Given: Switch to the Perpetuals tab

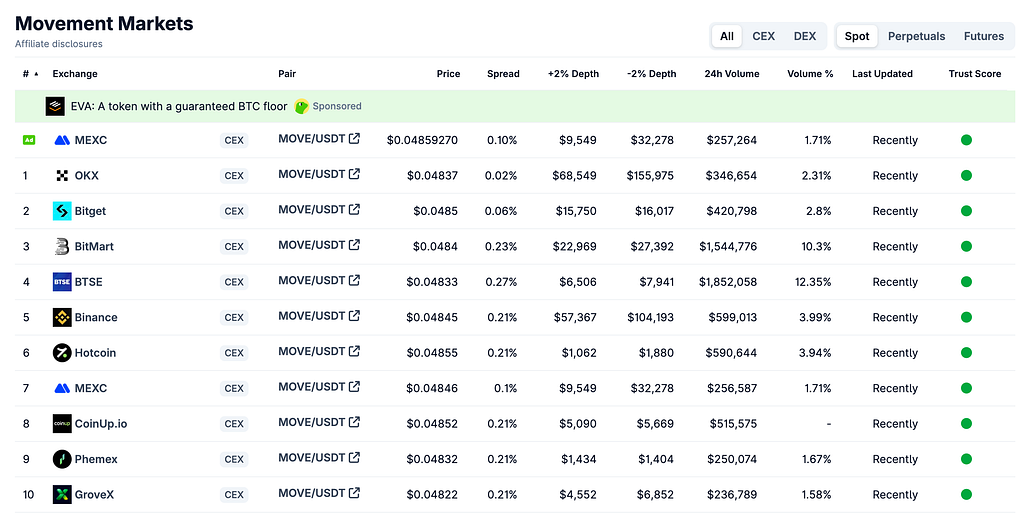Looking at the screenshot, I should coord(916,37).
